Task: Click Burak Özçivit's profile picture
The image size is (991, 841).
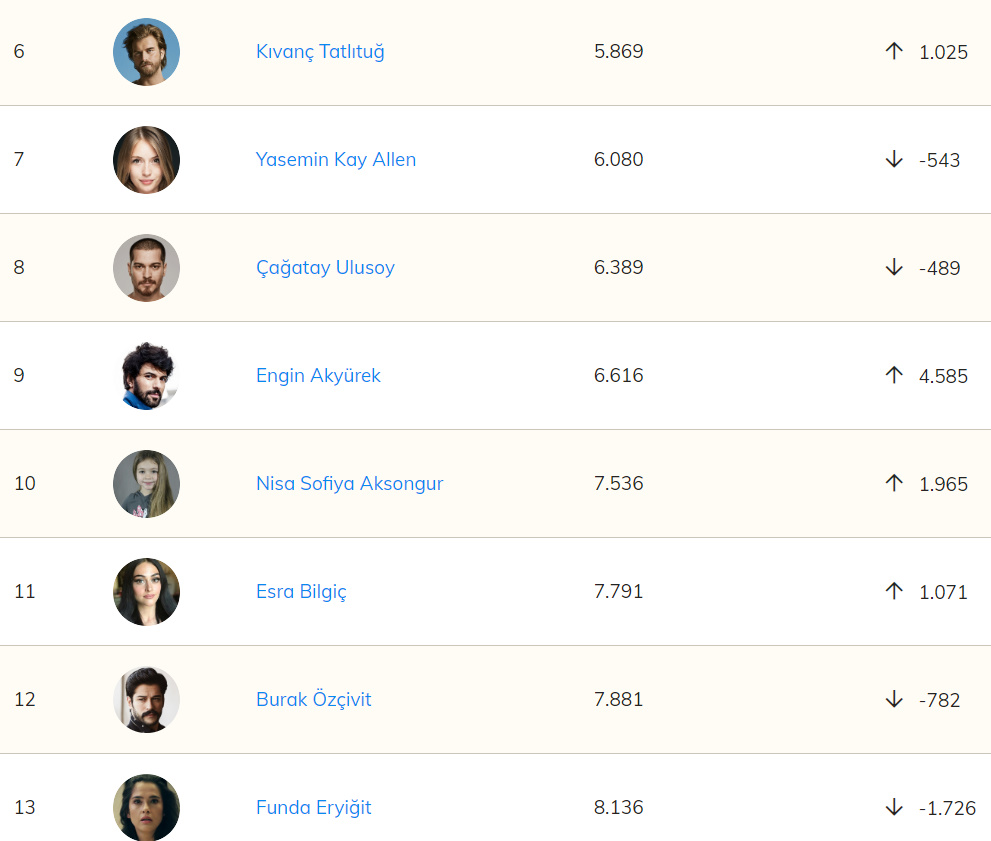Action: [x=147, y=700]
